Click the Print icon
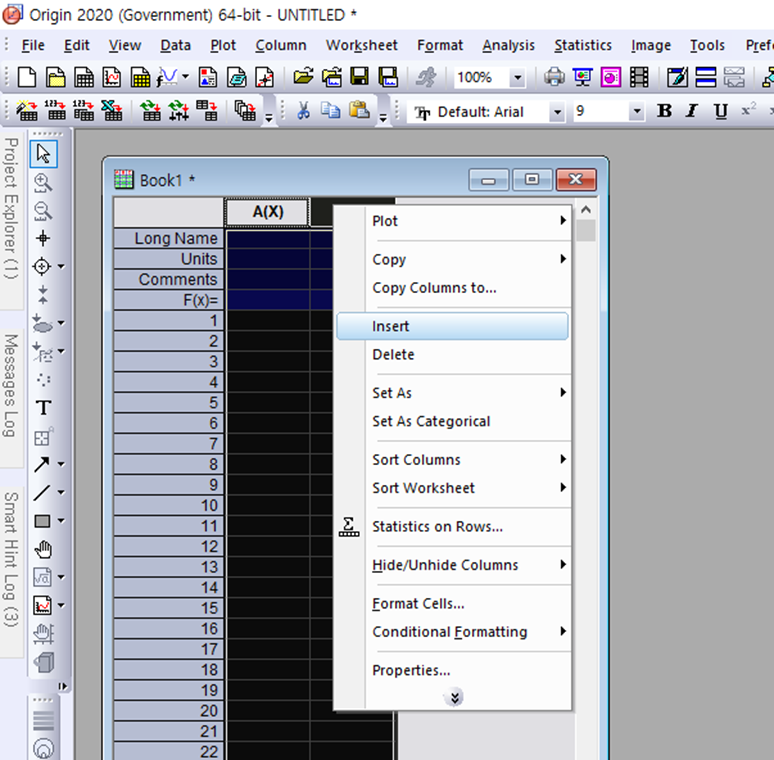 coord(554,77)
